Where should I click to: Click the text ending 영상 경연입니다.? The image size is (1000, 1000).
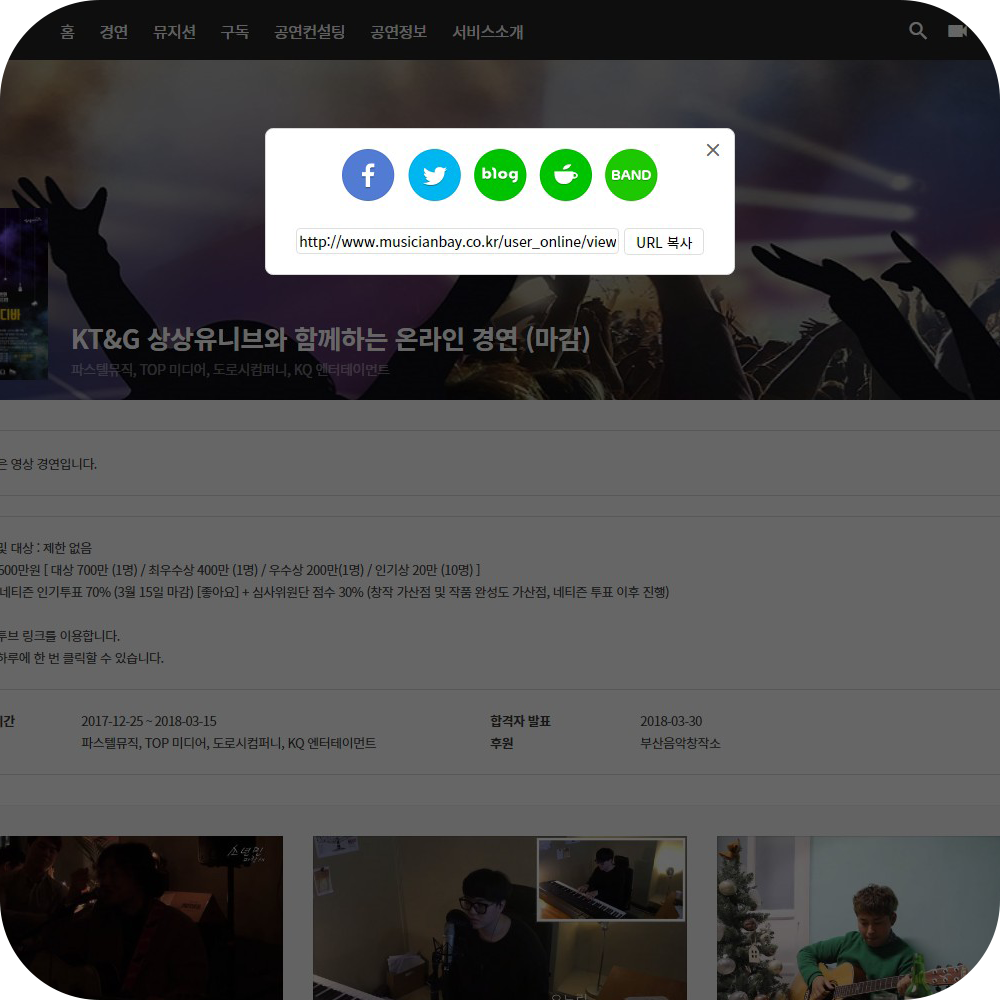(x=48, y=464)
